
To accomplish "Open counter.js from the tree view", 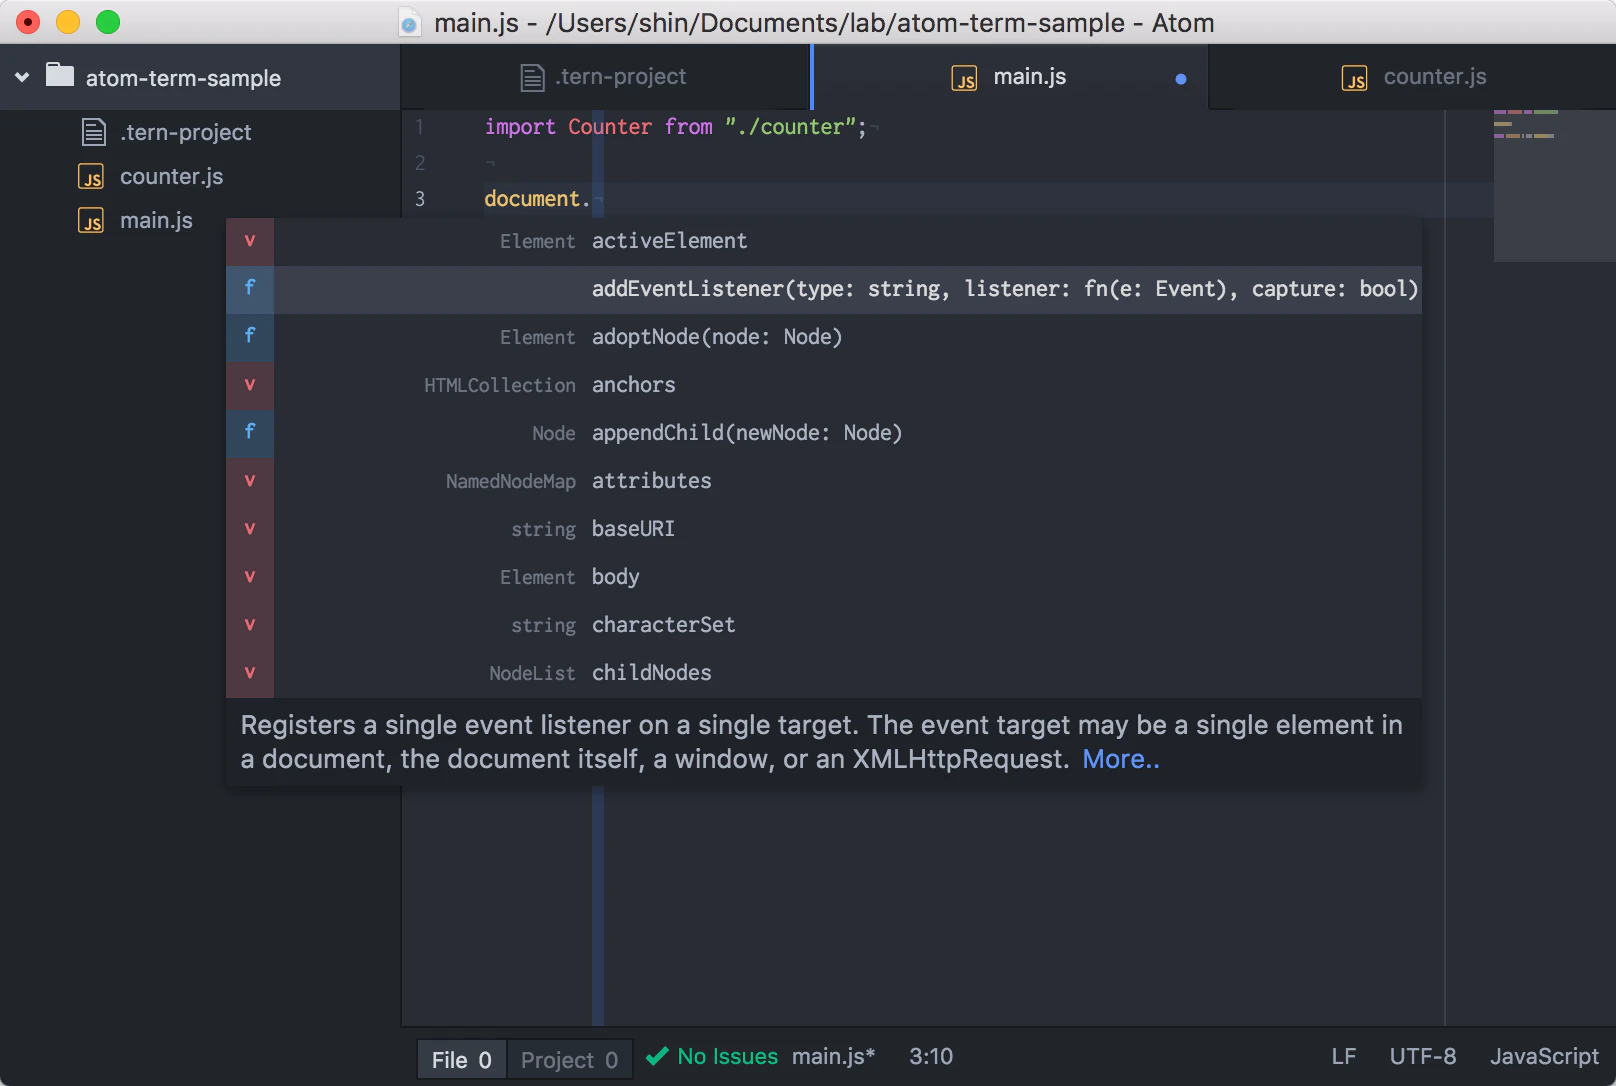I will (172, 176).
